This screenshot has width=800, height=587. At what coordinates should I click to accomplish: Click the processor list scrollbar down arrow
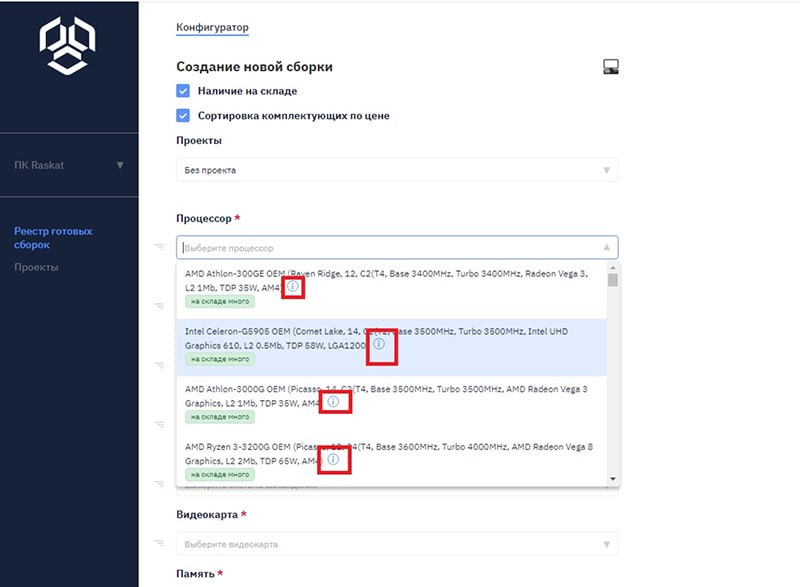coord(613,479)
